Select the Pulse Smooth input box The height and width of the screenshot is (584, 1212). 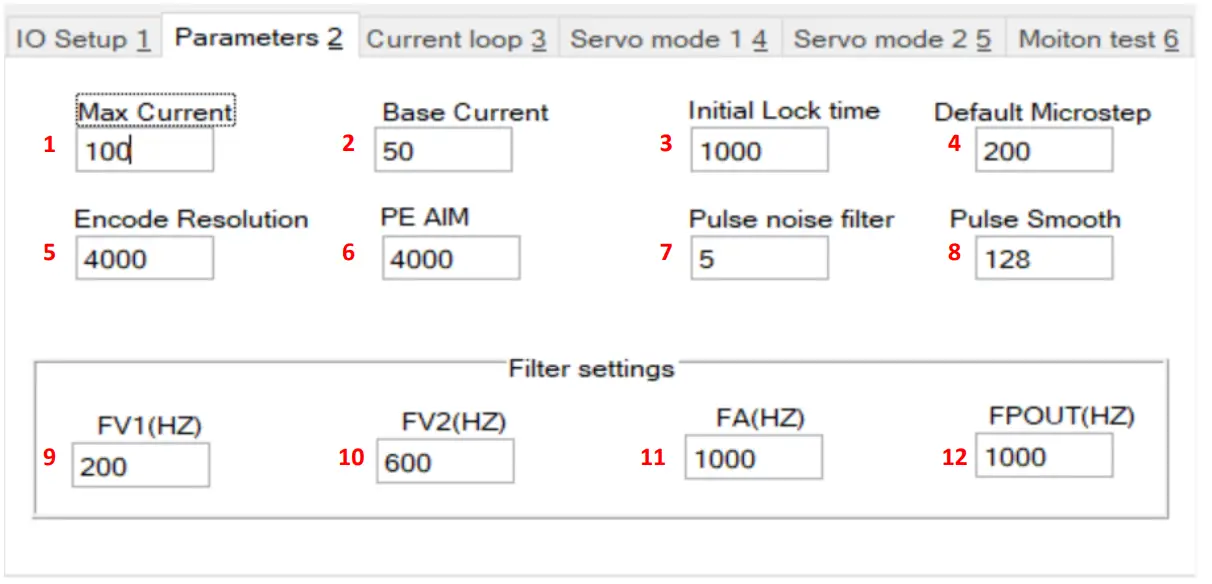1042,258
